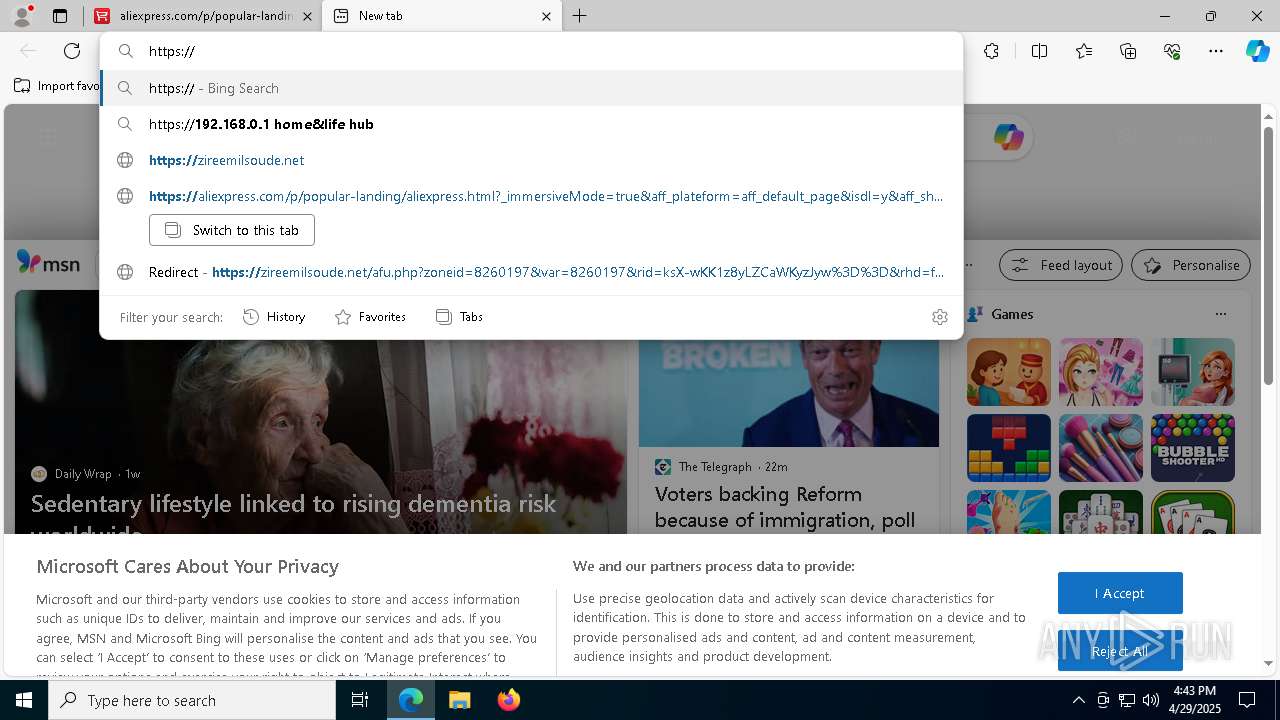
Task: Select the Redirect zireemilsoude.net suggestion
Action: coord(531,272)
